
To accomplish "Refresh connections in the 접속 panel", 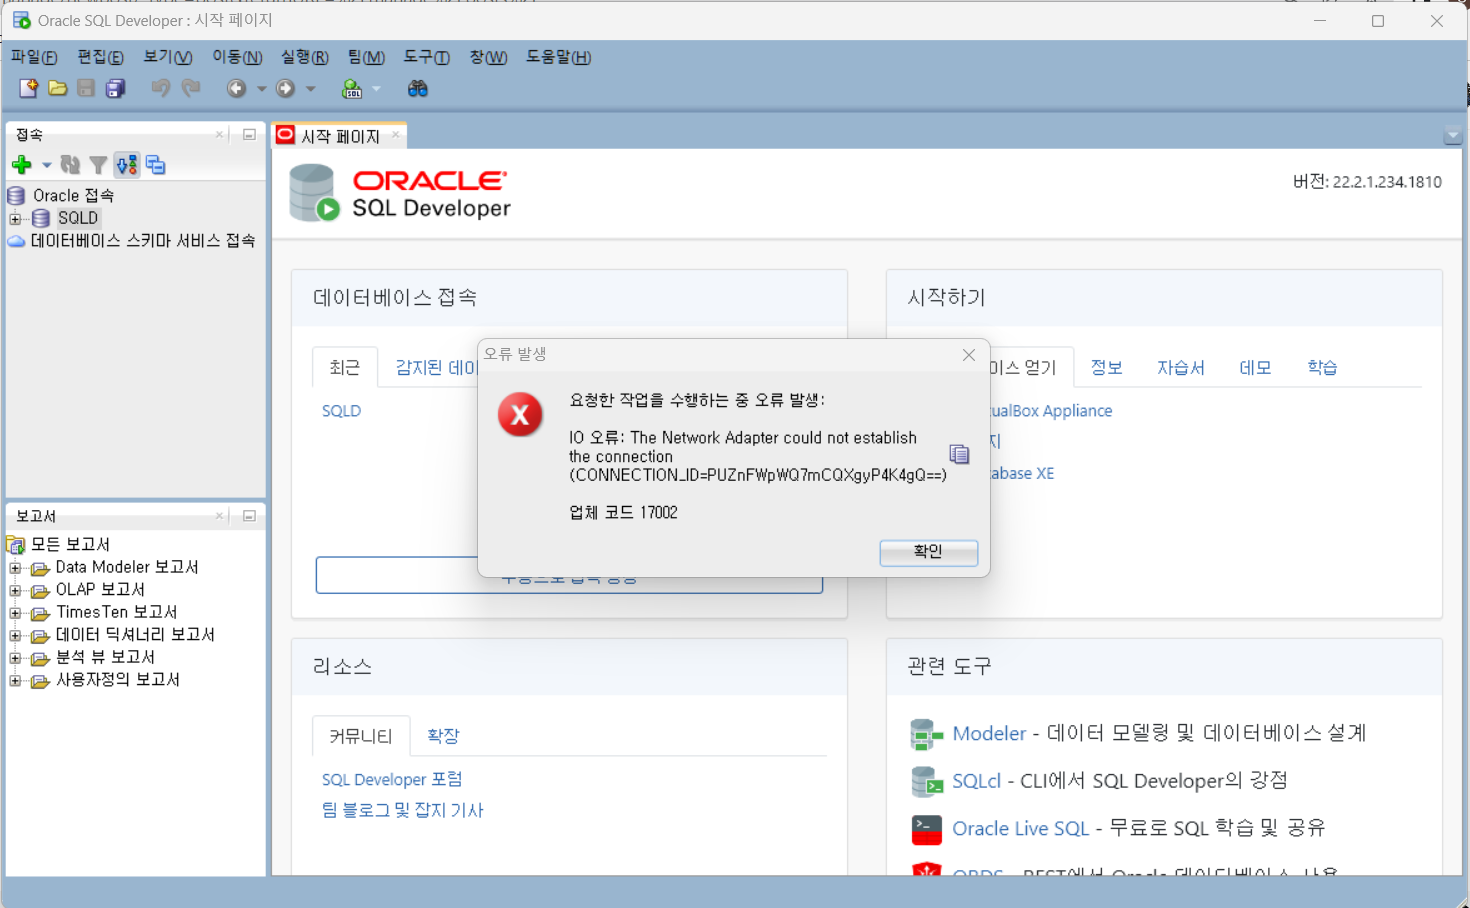I will click(70, 165).
